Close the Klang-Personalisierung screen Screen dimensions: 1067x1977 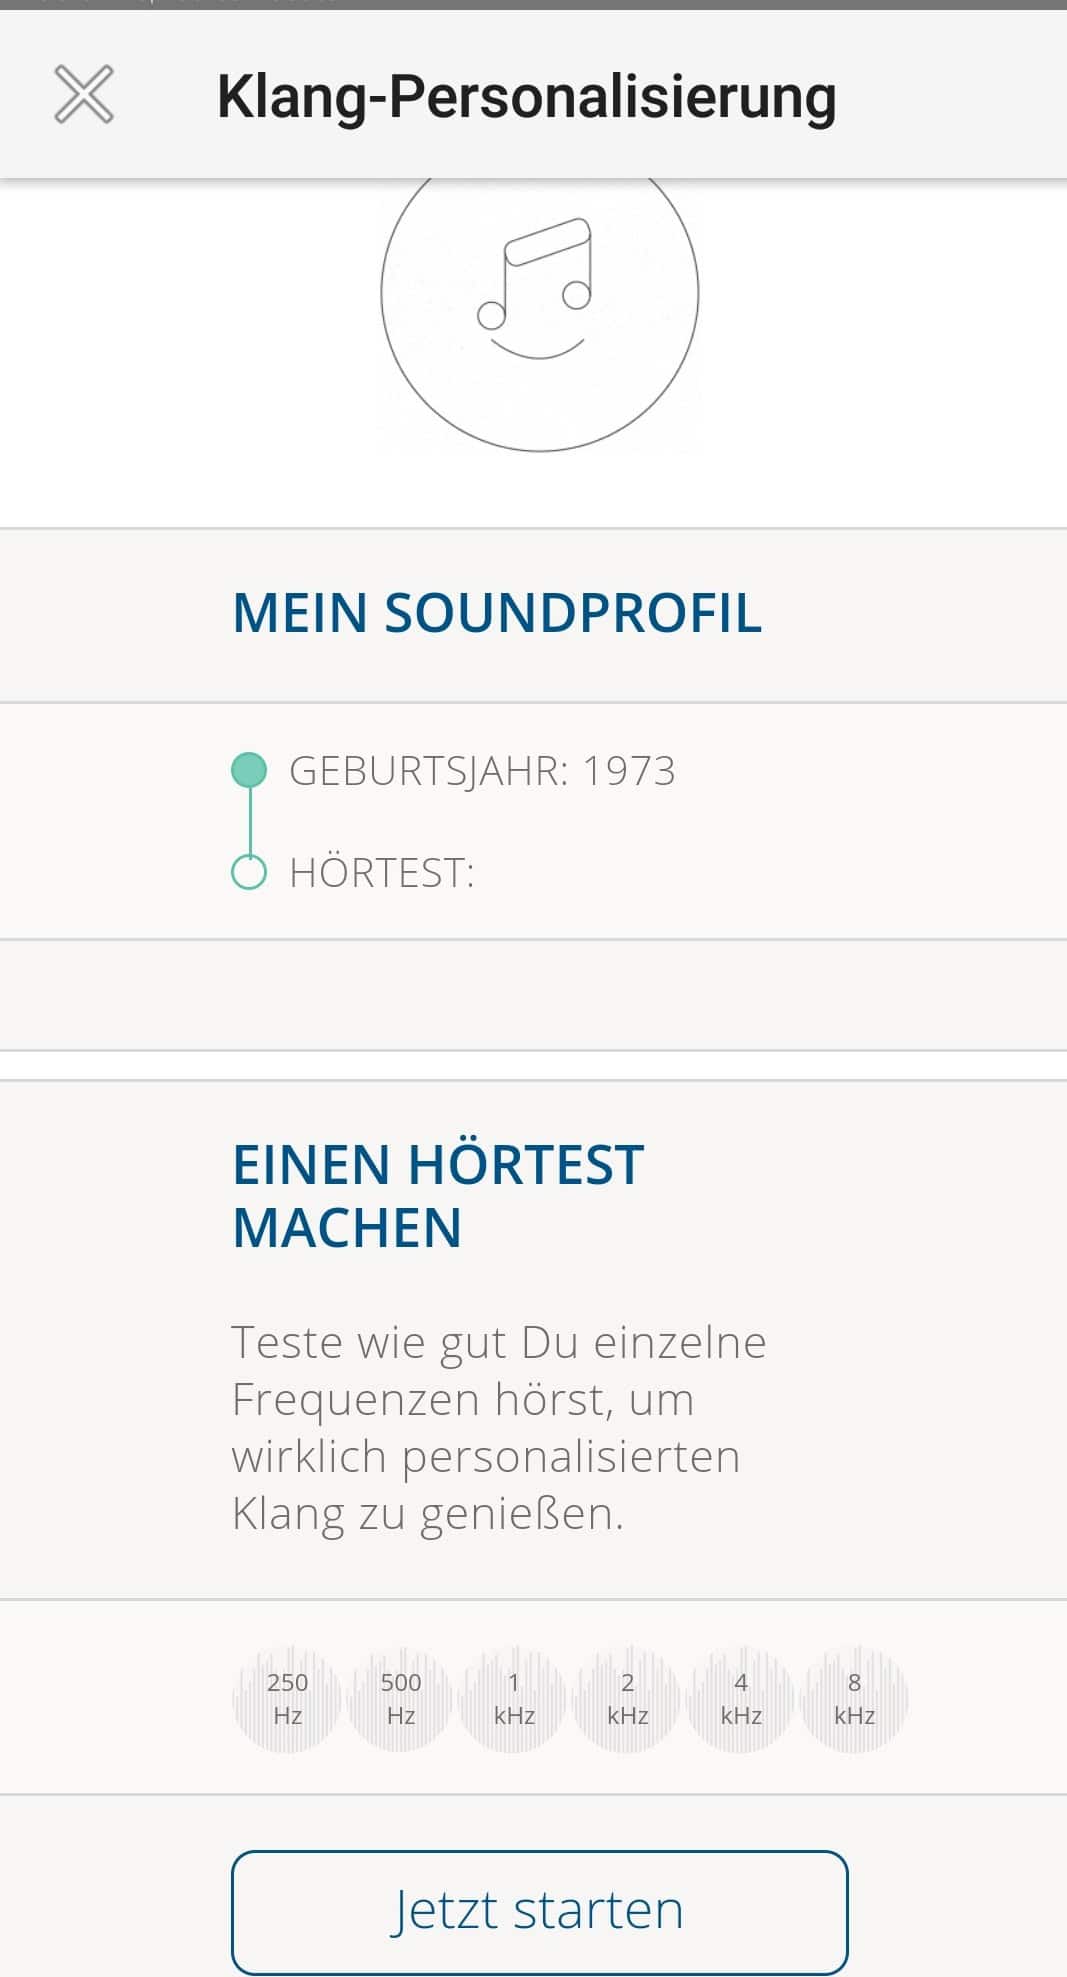pyautogui.click(x=84, y=94)
